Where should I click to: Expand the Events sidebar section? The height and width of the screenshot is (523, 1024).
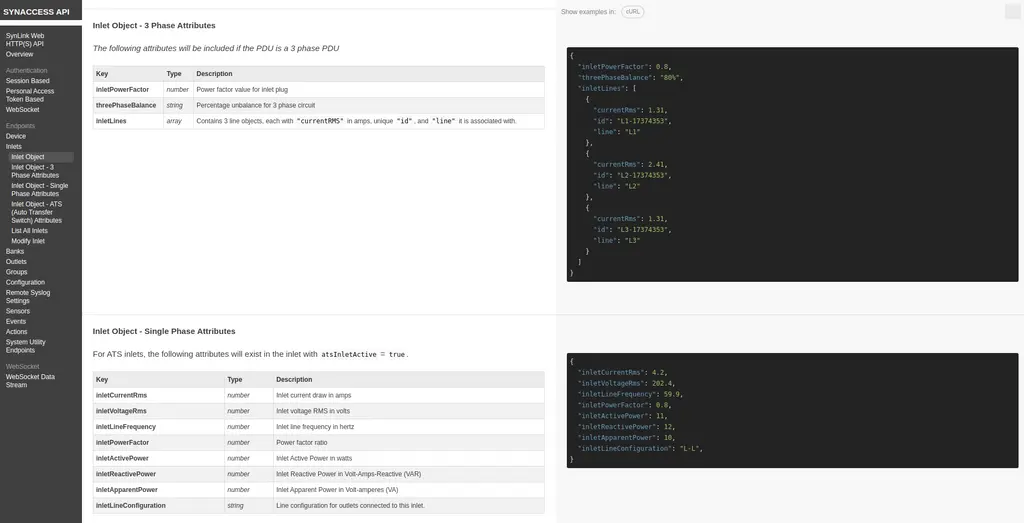(x=16, y=322)
